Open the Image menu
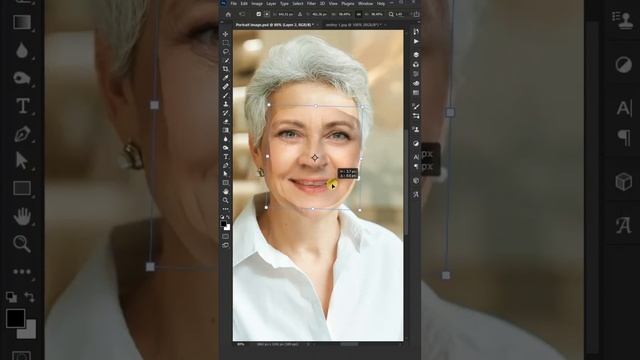The width and height of the screenshot is (640, 360). (x=257, y=3)
